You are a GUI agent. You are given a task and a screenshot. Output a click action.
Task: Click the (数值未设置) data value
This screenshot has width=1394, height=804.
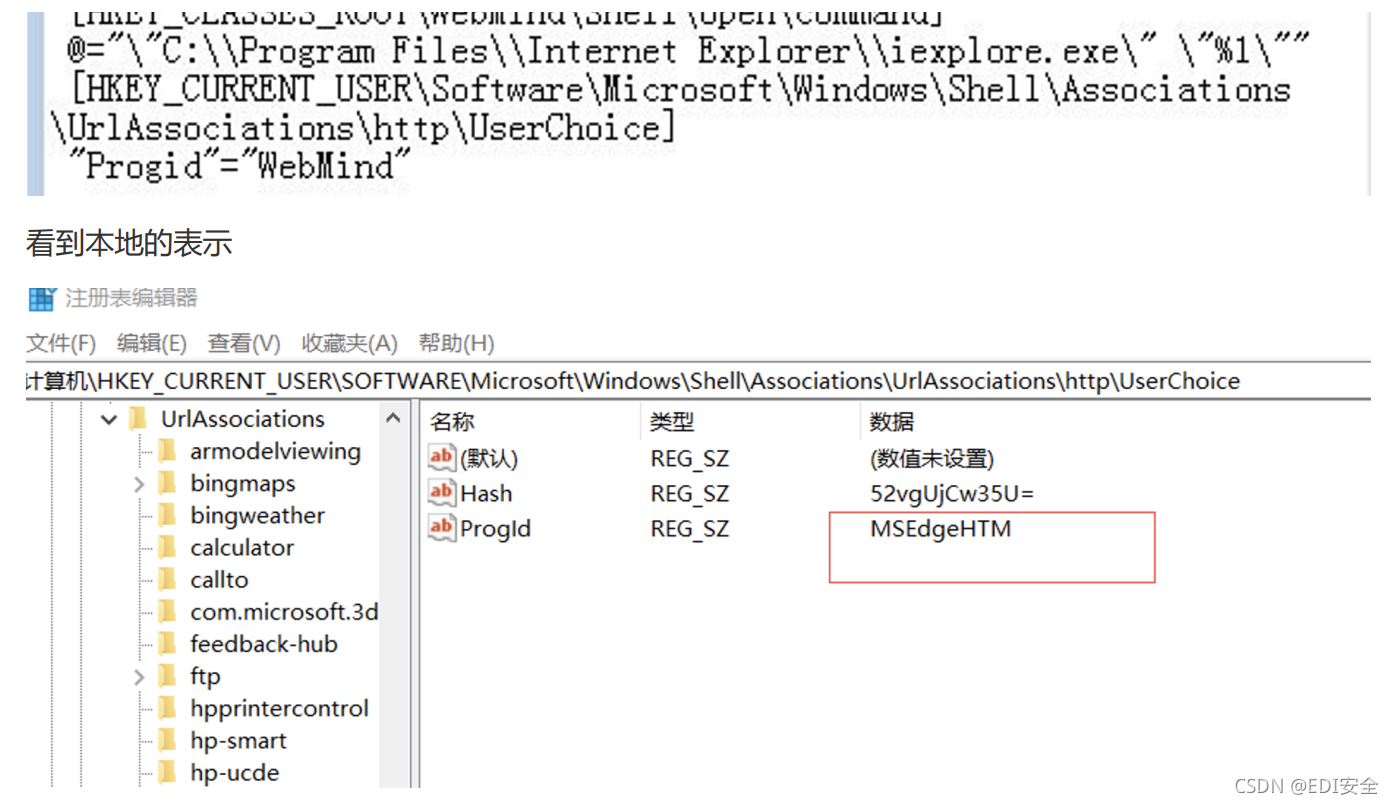pyautogui.click(x=932, y=459)
